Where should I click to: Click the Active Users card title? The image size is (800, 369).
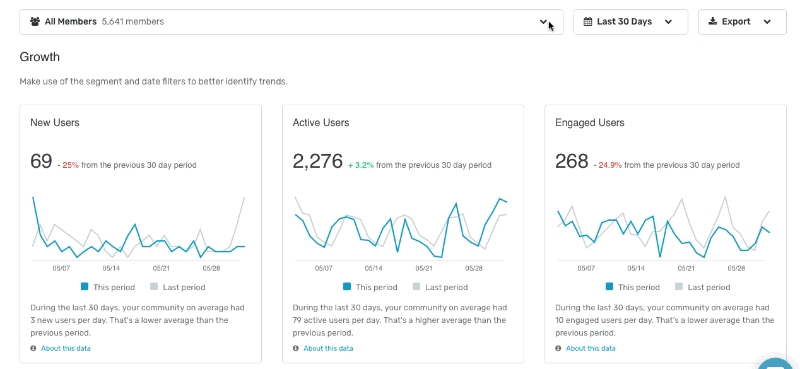pyautogui.click(x=321, y=122)
